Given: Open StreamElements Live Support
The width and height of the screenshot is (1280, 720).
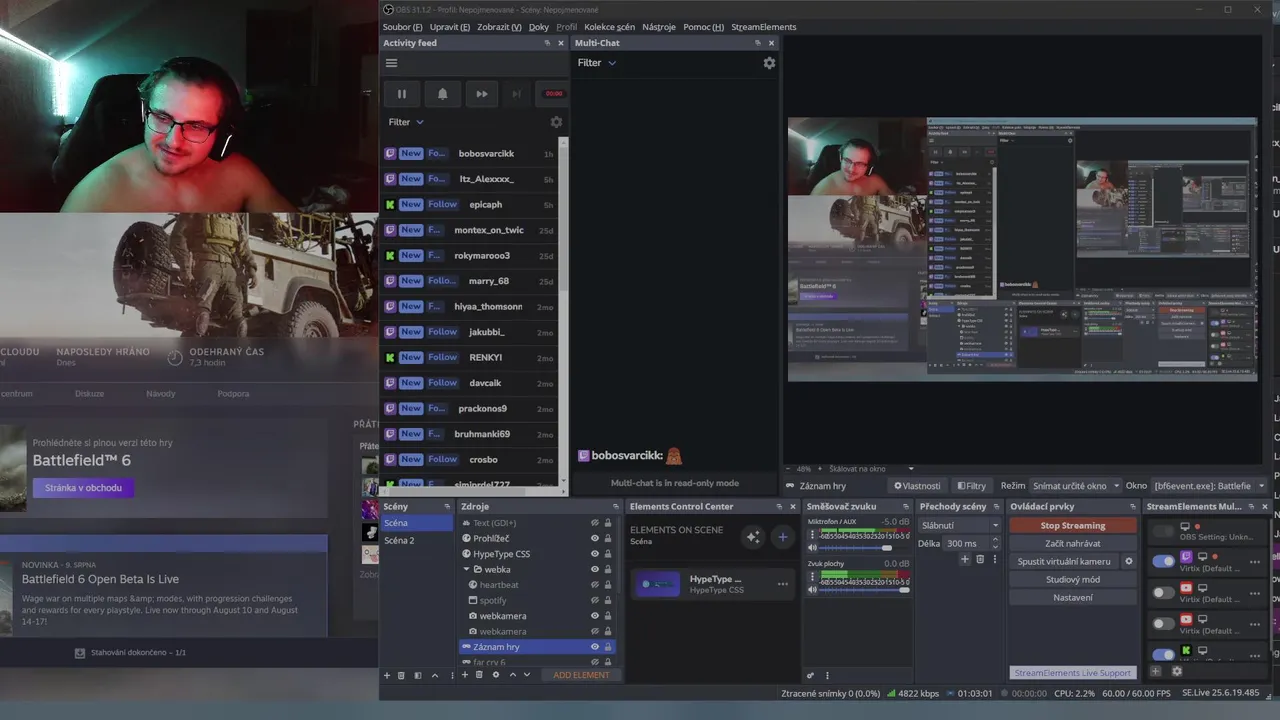Looking at the screenshot, I should click(1073, 673).
